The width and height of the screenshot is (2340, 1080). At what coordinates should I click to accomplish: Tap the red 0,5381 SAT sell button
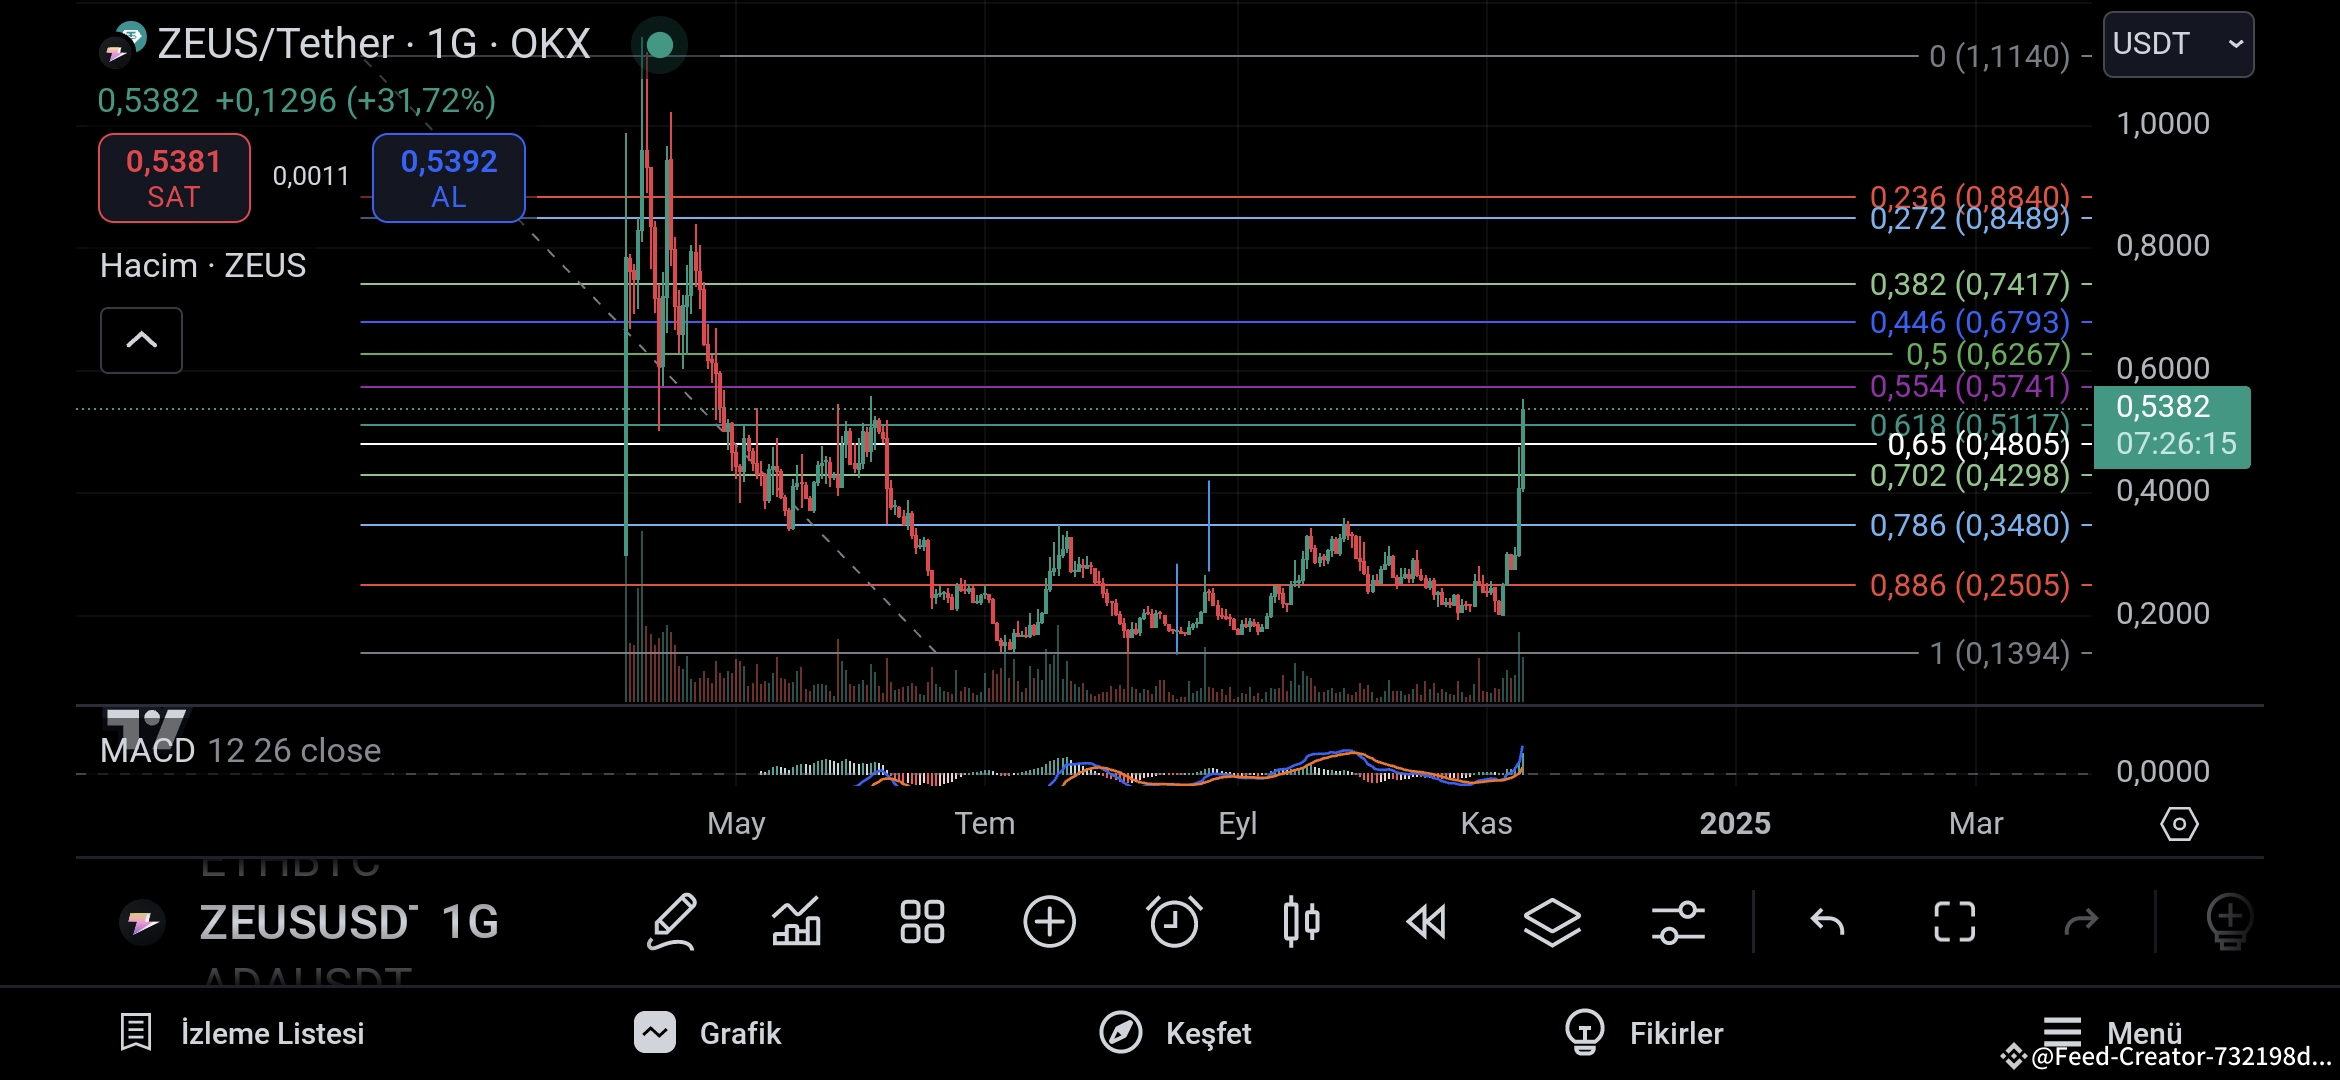tap(174, 178)
